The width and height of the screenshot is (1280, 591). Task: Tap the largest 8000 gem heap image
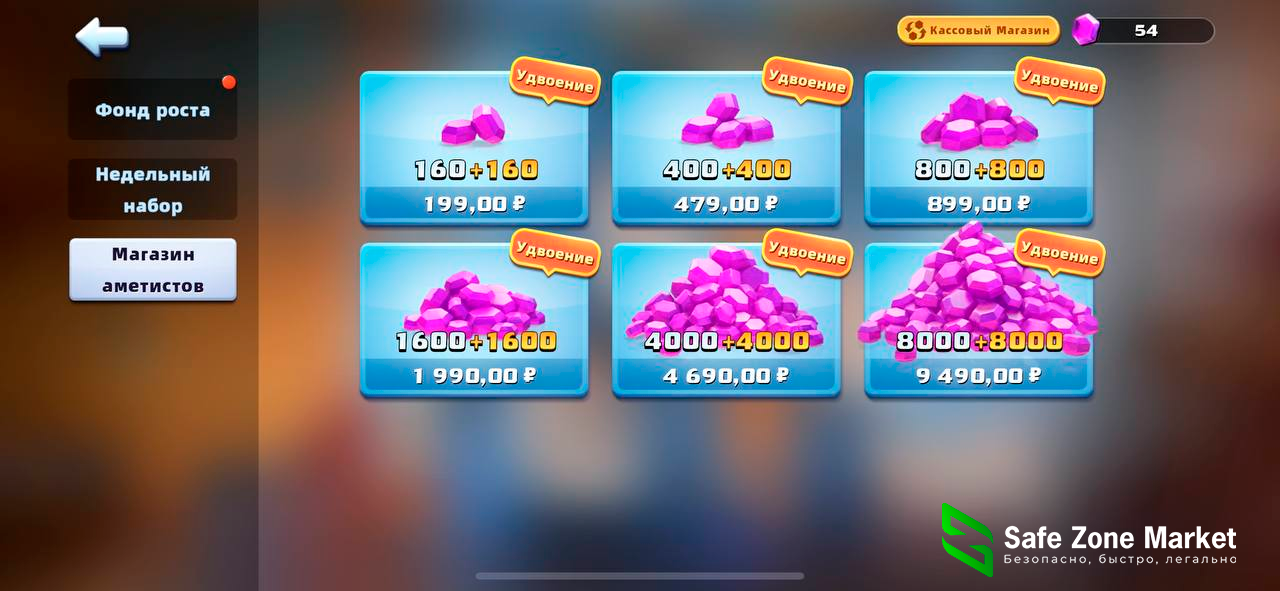click(x=977, y=285)
